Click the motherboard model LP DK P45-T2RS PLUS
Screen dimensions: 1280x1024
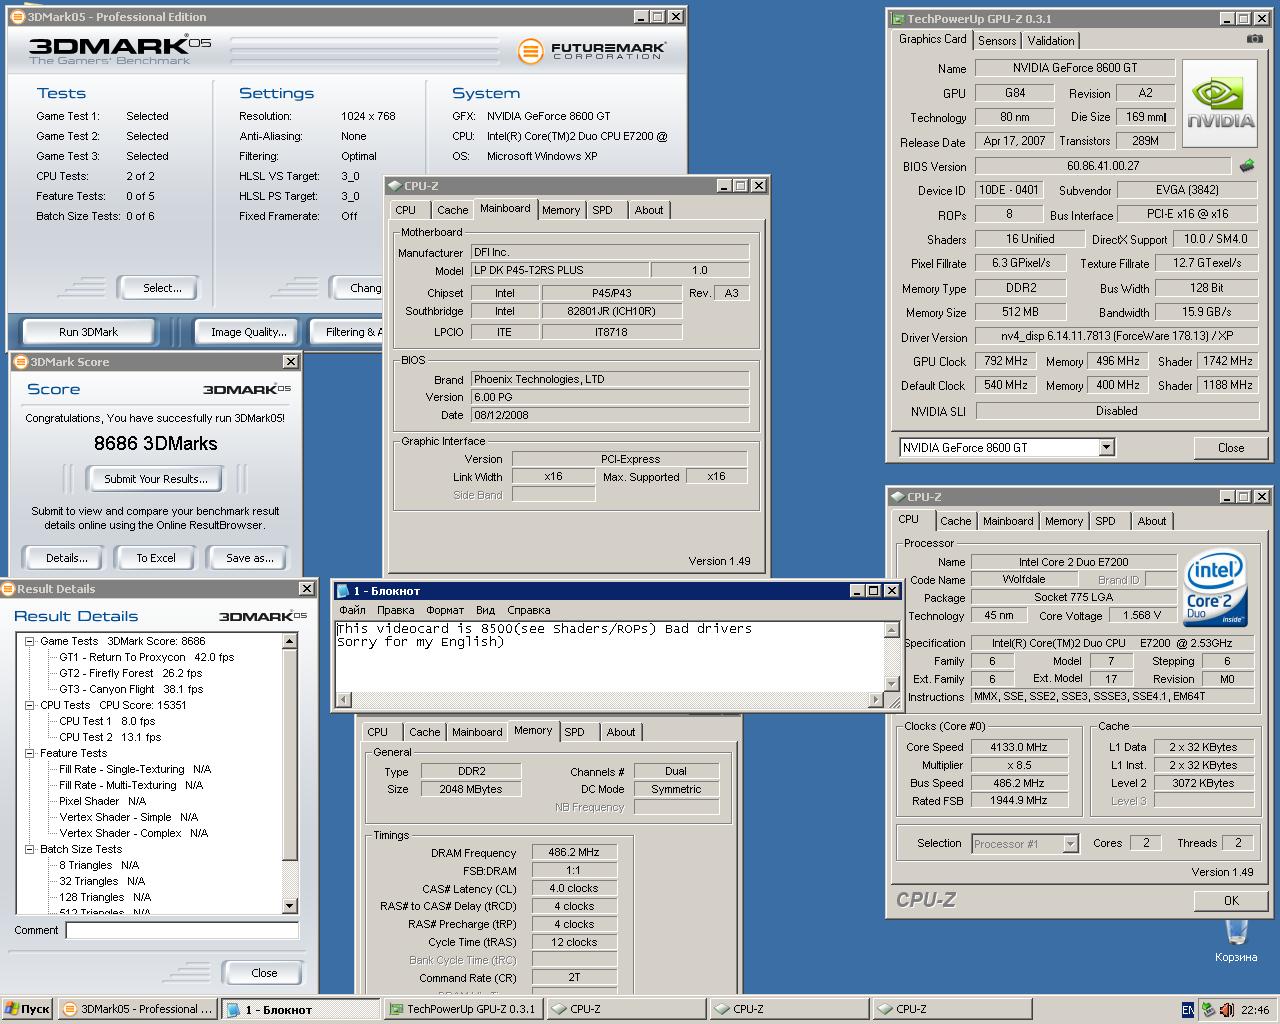click(x=559, y=270)
